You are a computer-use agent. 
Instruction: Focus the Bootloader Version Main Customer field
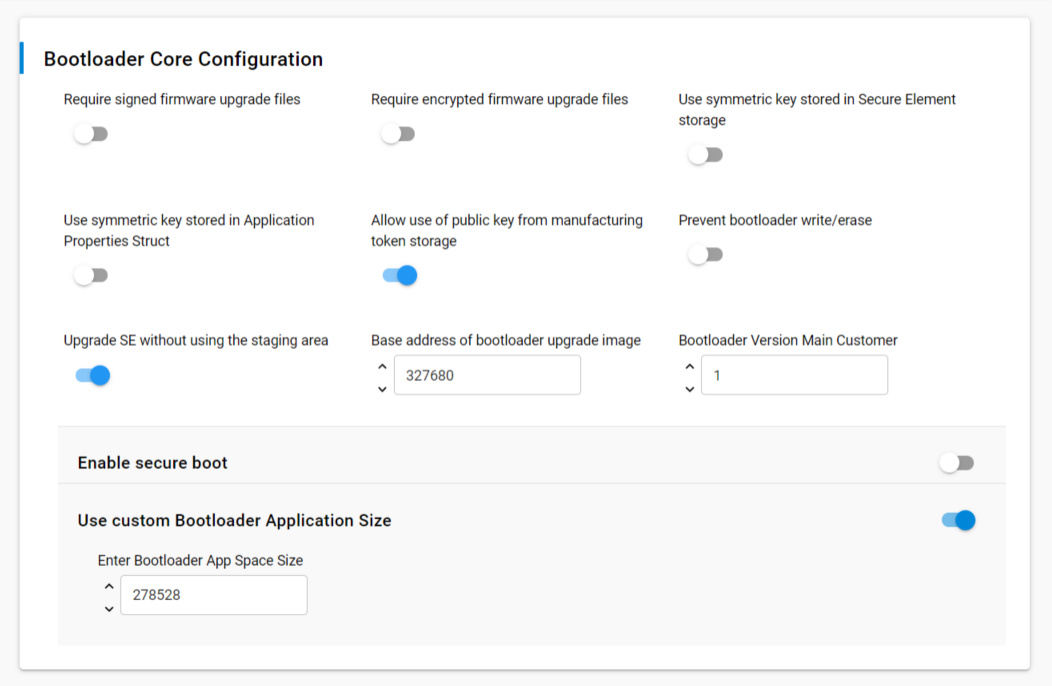[x=794, y=376]
